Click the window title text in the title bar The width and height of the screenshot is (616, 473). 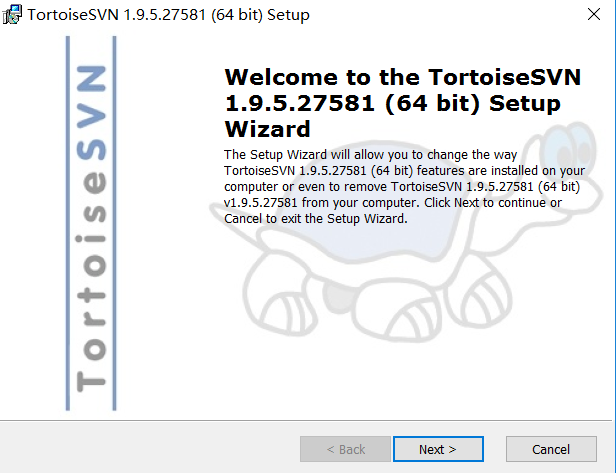pos(168,15)
